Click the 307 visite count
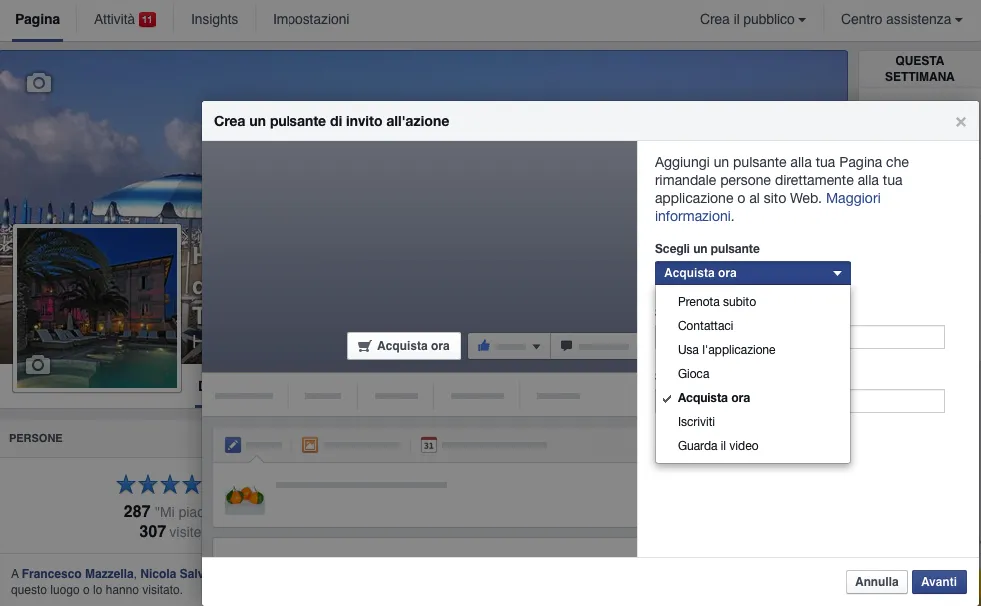Screen dimensions: 981x606 (170, 532)
